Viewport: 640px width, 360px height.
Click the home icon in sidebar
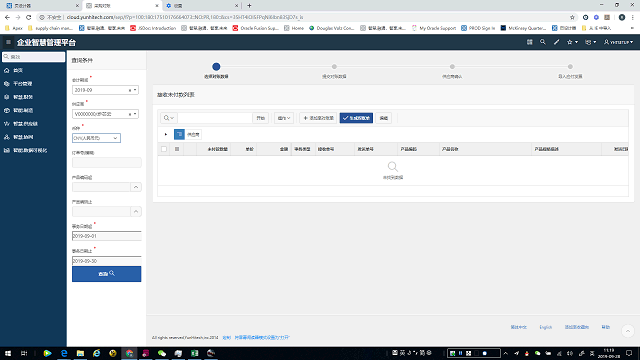7,70
